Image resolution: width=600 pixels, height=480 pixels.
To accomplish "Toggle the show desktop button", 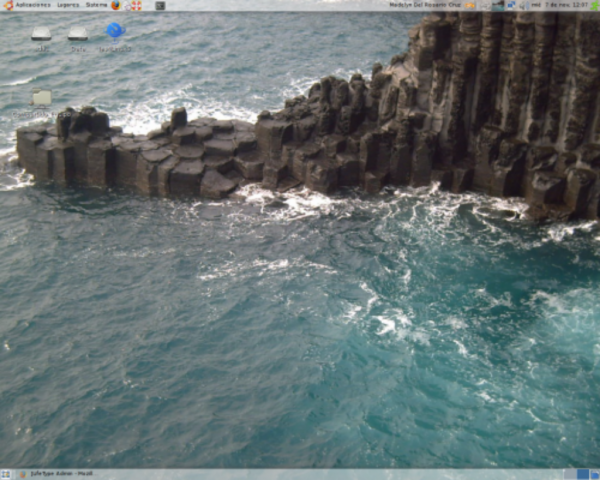I will point(6,474).
